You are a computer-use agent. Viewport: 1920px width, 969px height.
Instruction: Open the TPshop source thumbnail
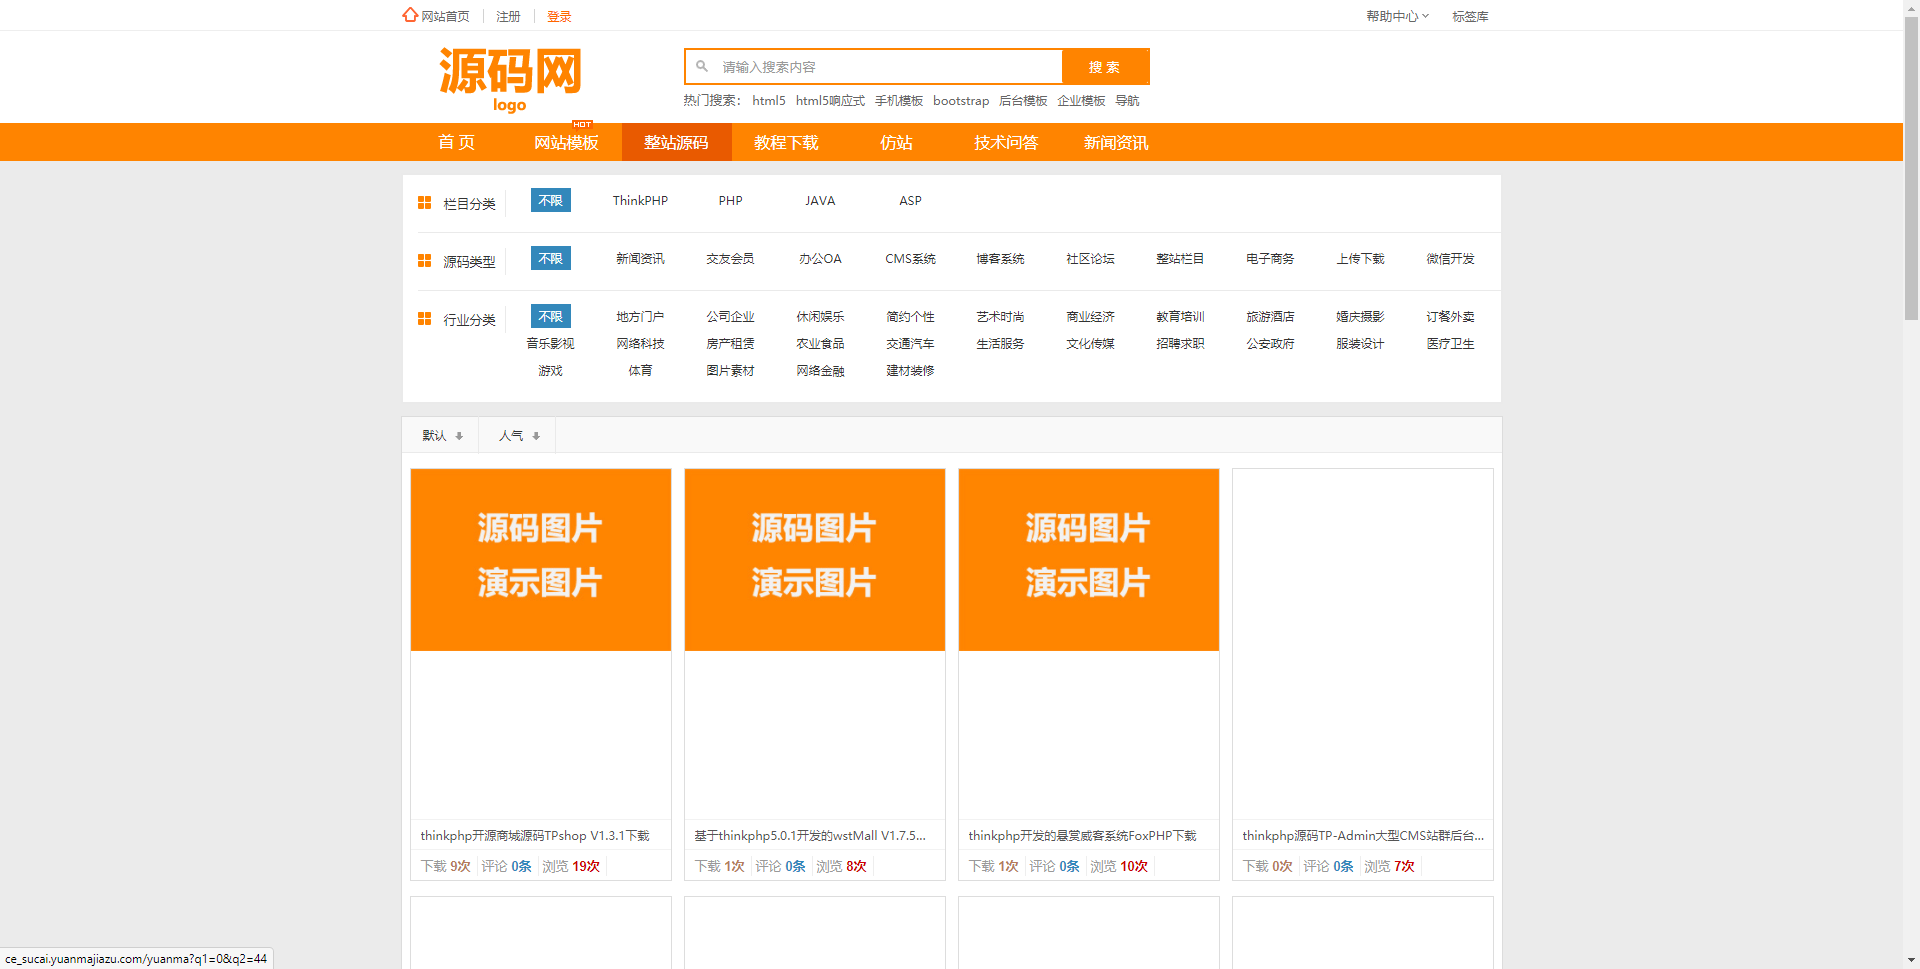click(541, 560)
